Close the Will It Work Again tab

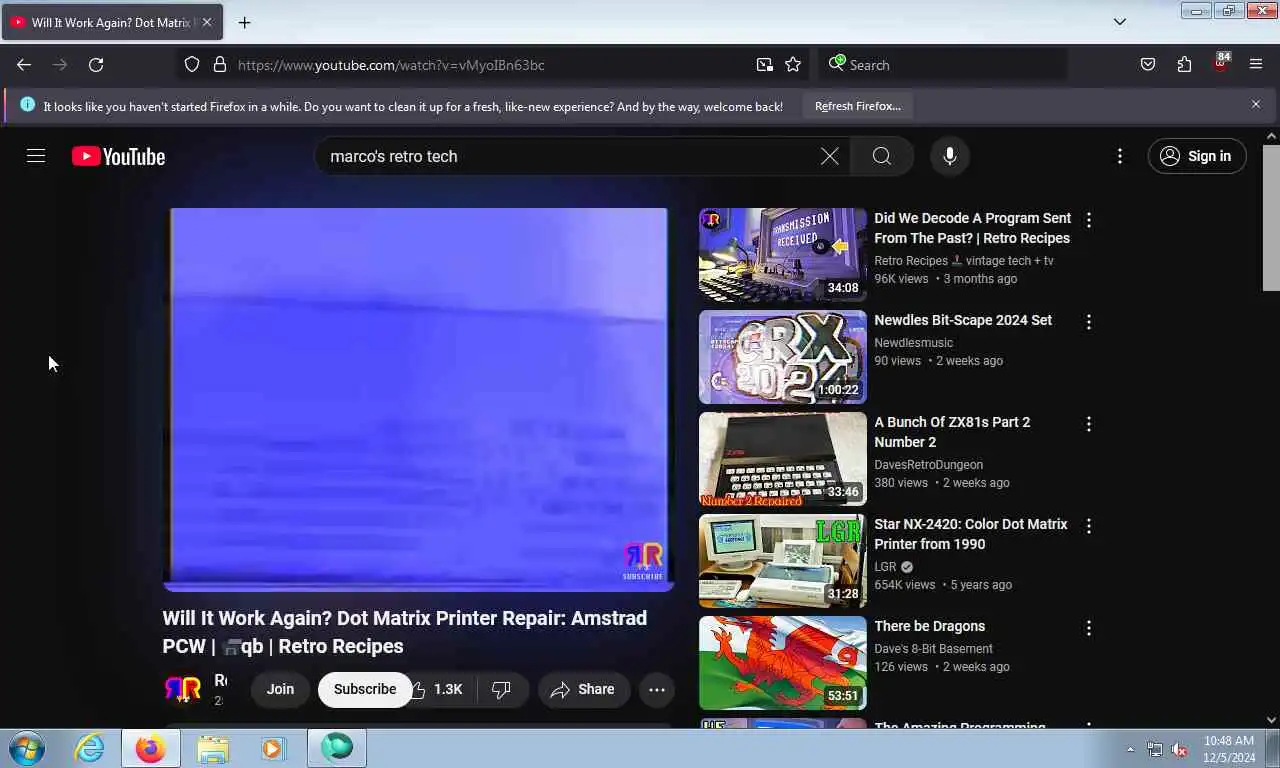coord(207,22)
